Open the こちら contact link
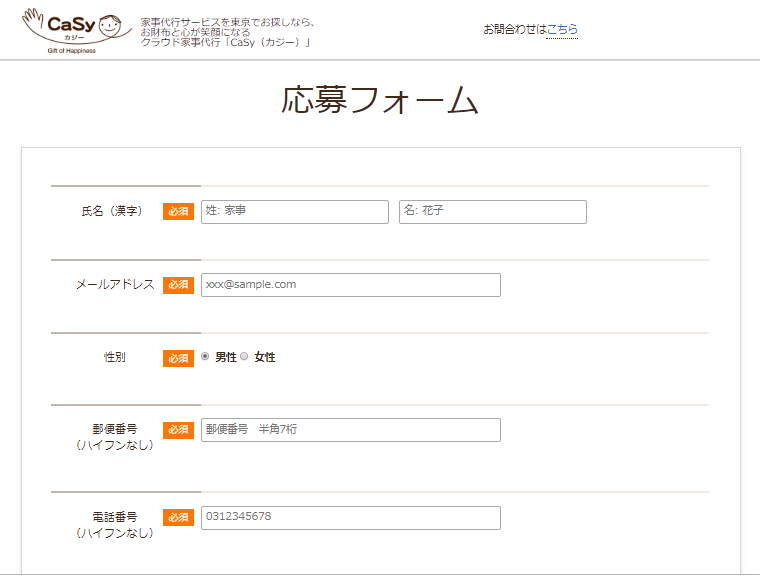This screenshot has width=760, height=577. click(562, 30)
